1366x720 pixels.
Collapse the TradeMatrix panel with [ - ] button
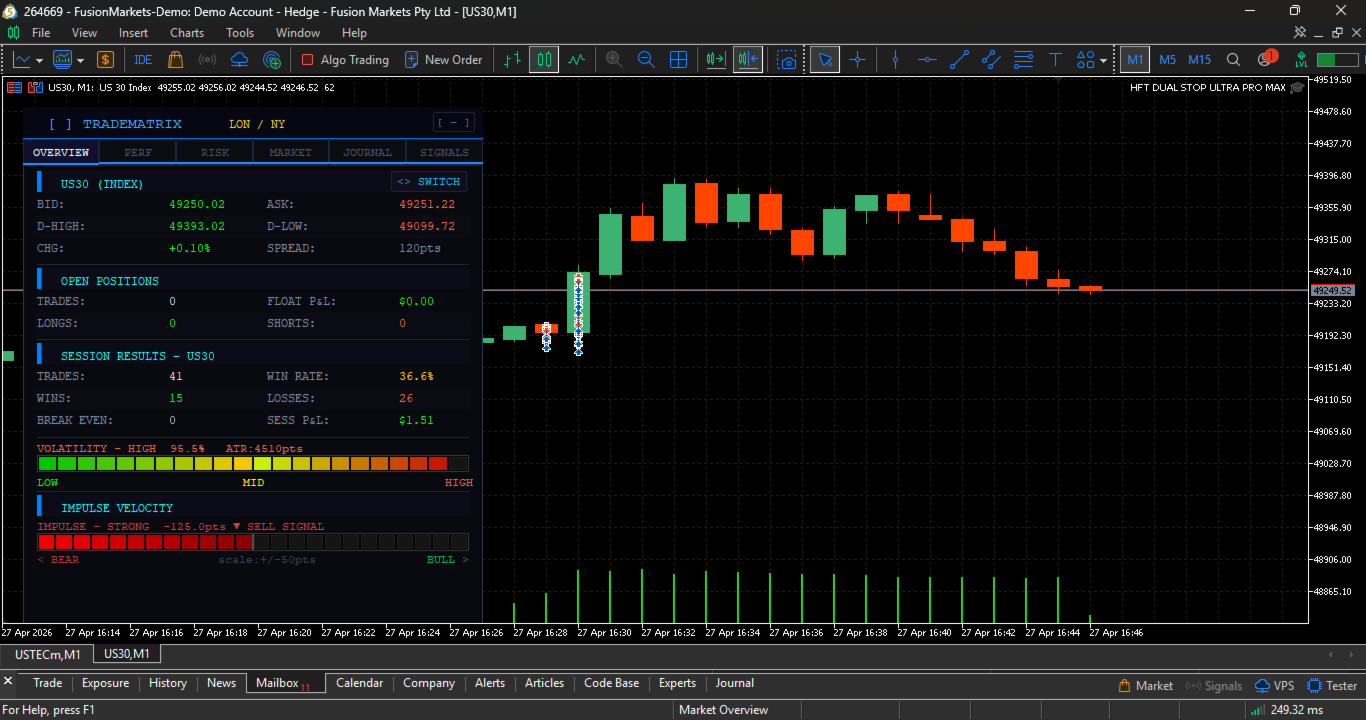[454, 123]
